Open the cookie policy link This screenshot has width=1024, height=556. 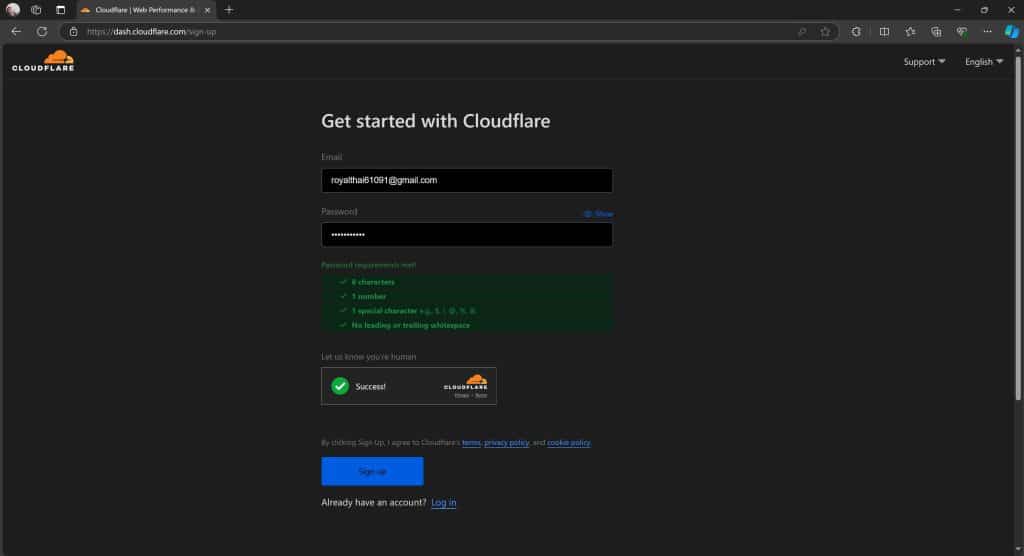tap(568, 443)
